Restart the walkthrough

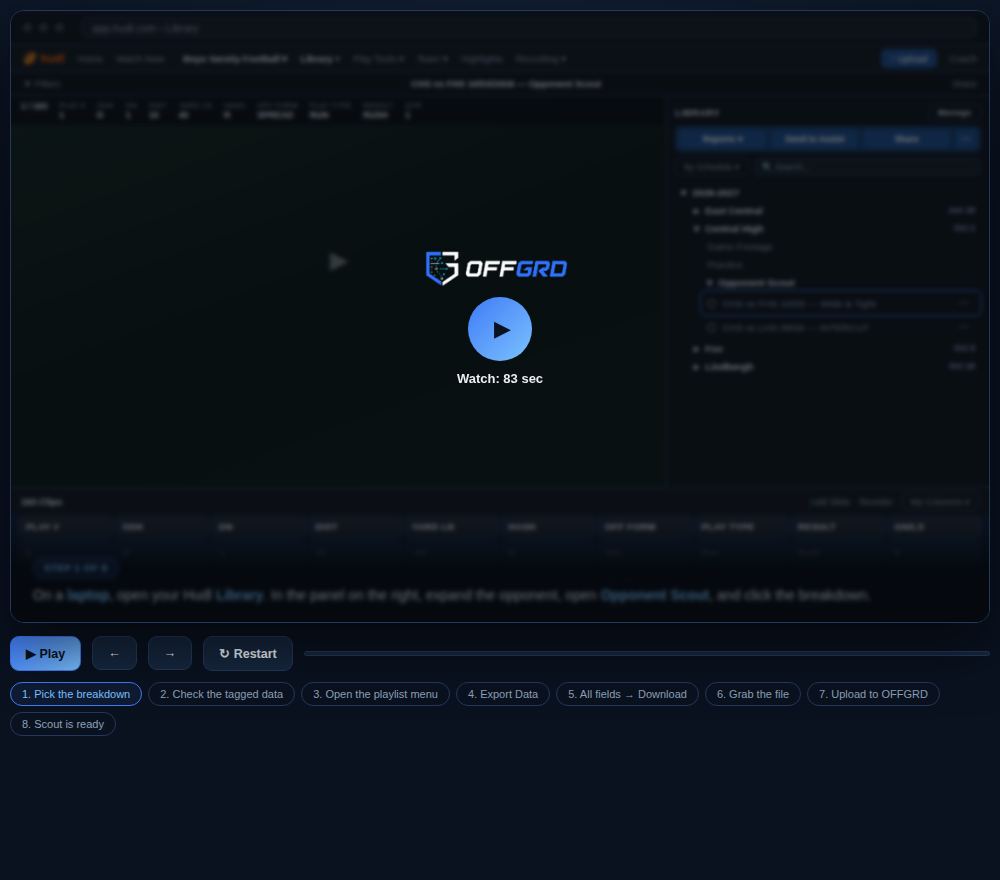pyautogui.click(x=247, y=654)
